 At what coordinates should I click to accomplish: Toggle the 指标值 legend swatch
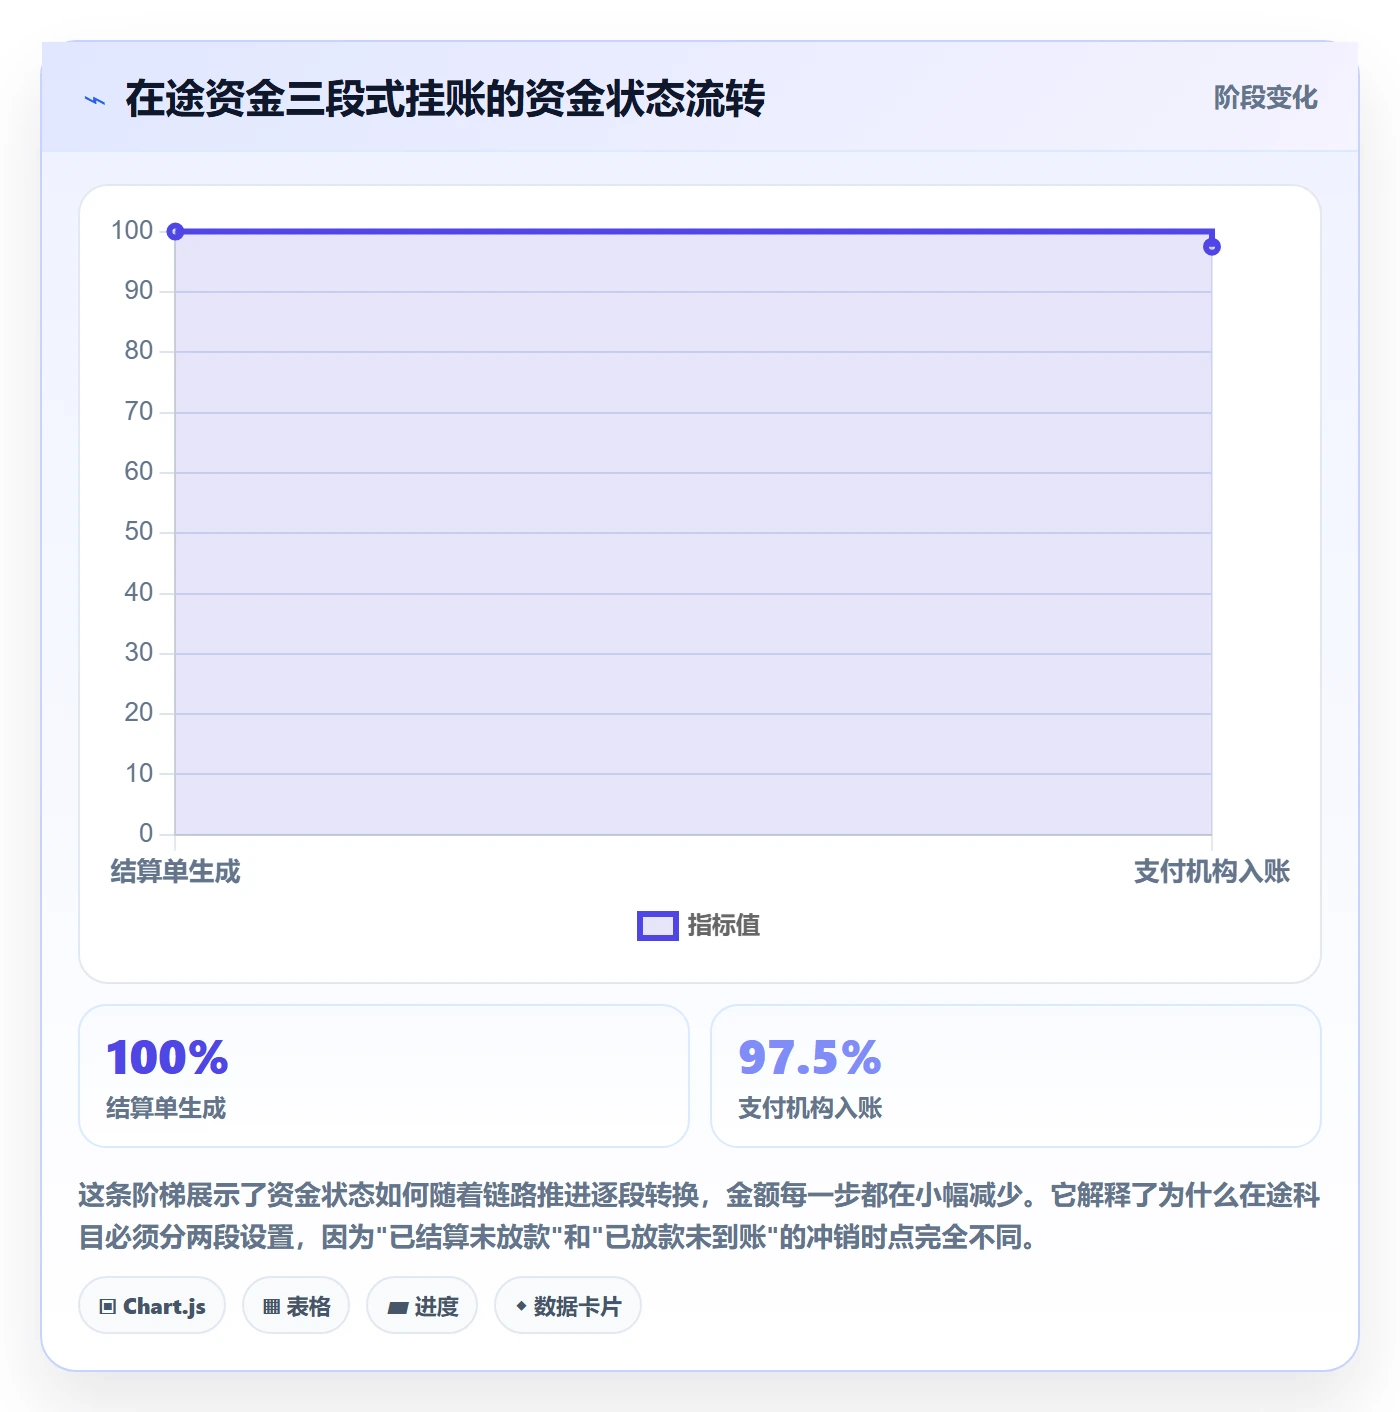[658, 926]
